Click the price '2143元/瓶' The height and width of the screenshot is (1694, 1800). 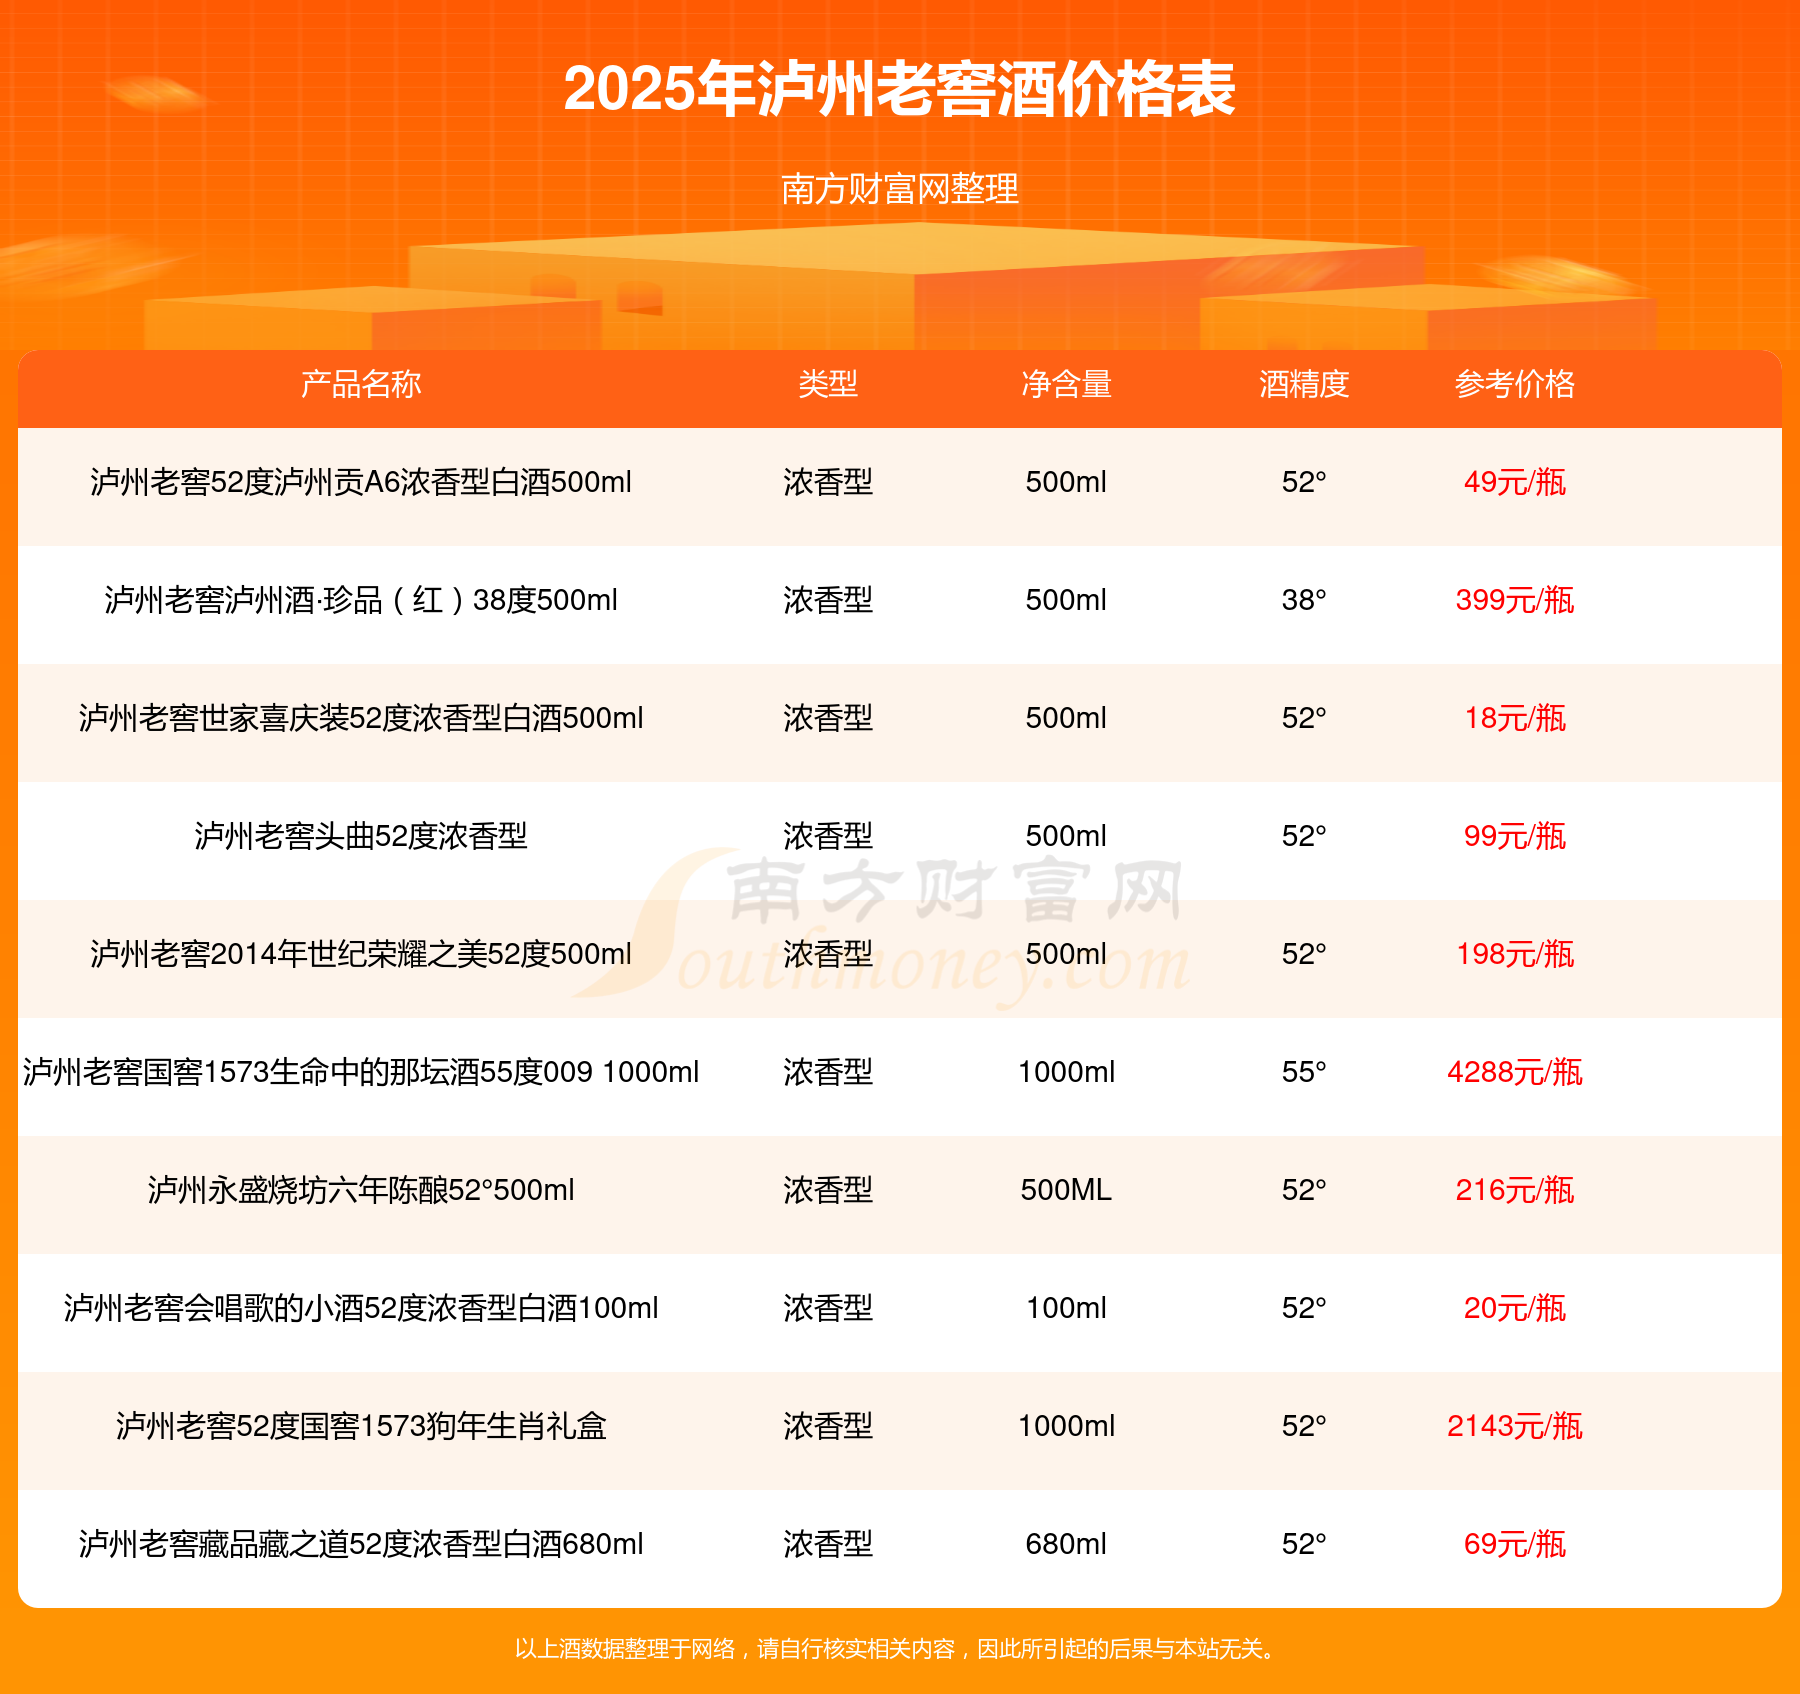pos(1515,1426)
